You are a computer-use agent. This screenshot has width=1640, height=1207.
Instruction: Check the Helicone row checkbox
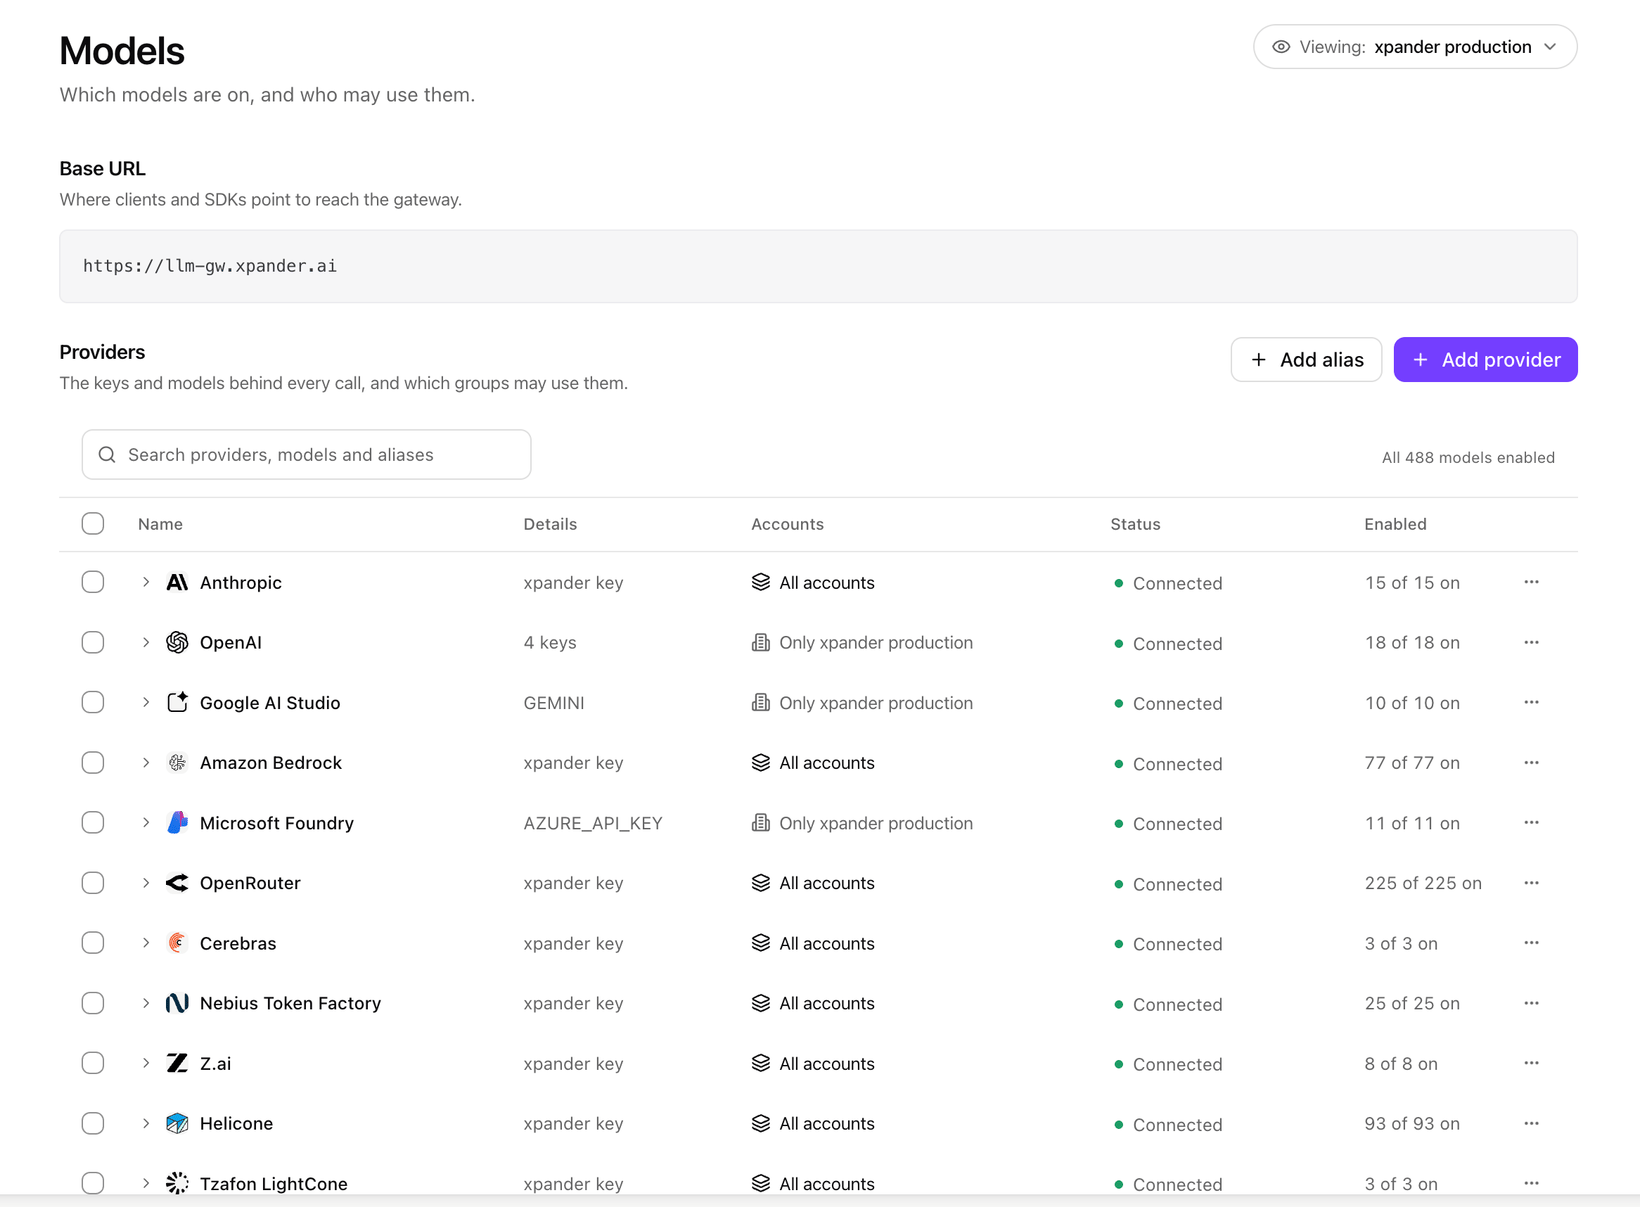click(x=93, y=1123)
